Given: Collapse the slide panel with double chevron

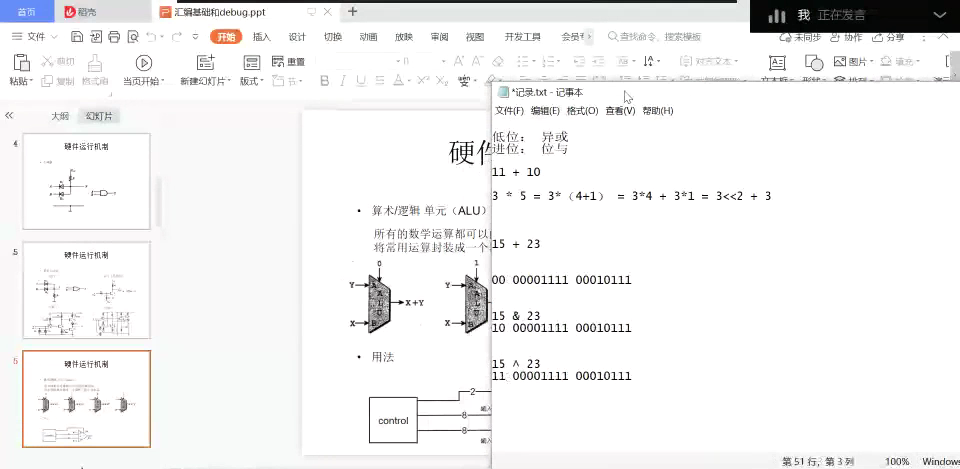Looking at the screenshot, I should 9,116.
